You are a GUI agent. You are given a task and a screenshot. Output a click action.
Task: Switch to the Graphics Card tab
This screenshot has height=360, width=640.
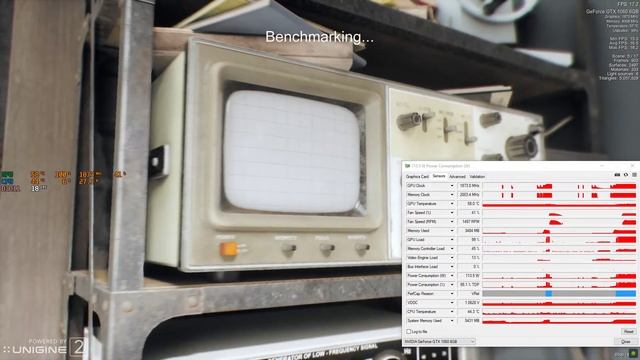[417, 177]
